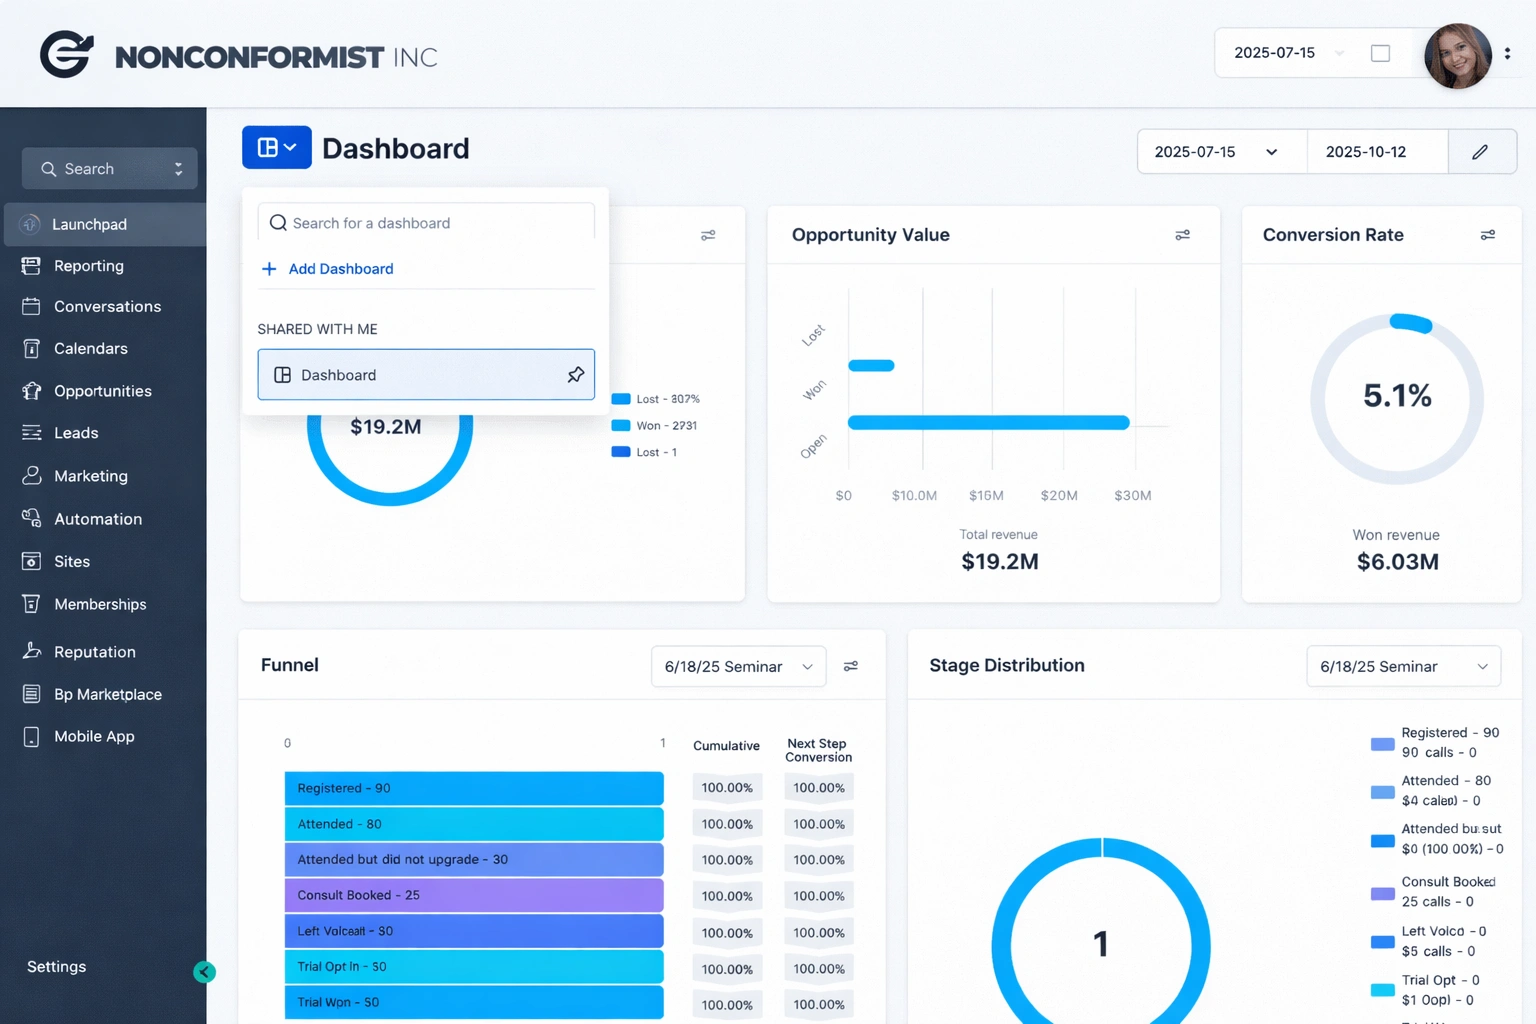Click the pencil edit icon beside date range

pyautogui.click(x=1480, y=152)
